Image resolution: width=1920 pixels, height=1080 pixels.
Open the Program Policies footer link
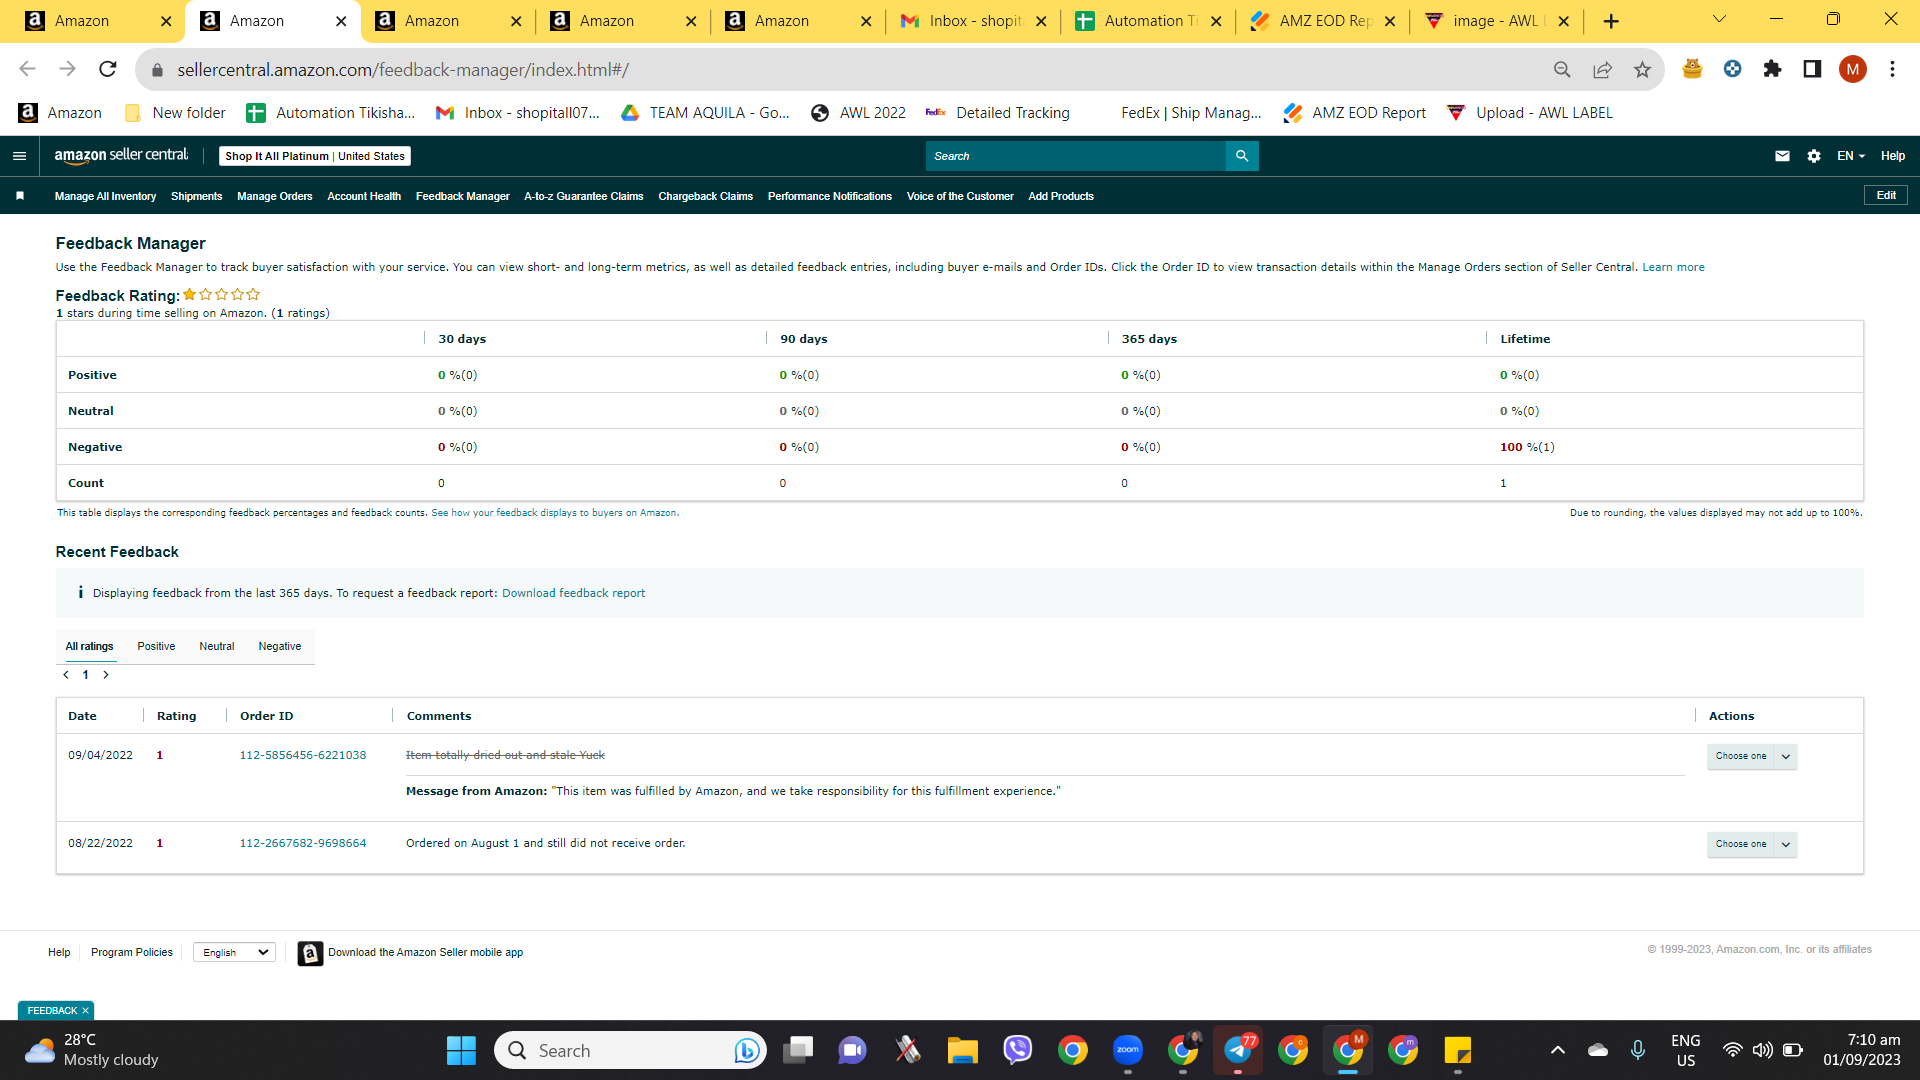[x=132, y=953]
